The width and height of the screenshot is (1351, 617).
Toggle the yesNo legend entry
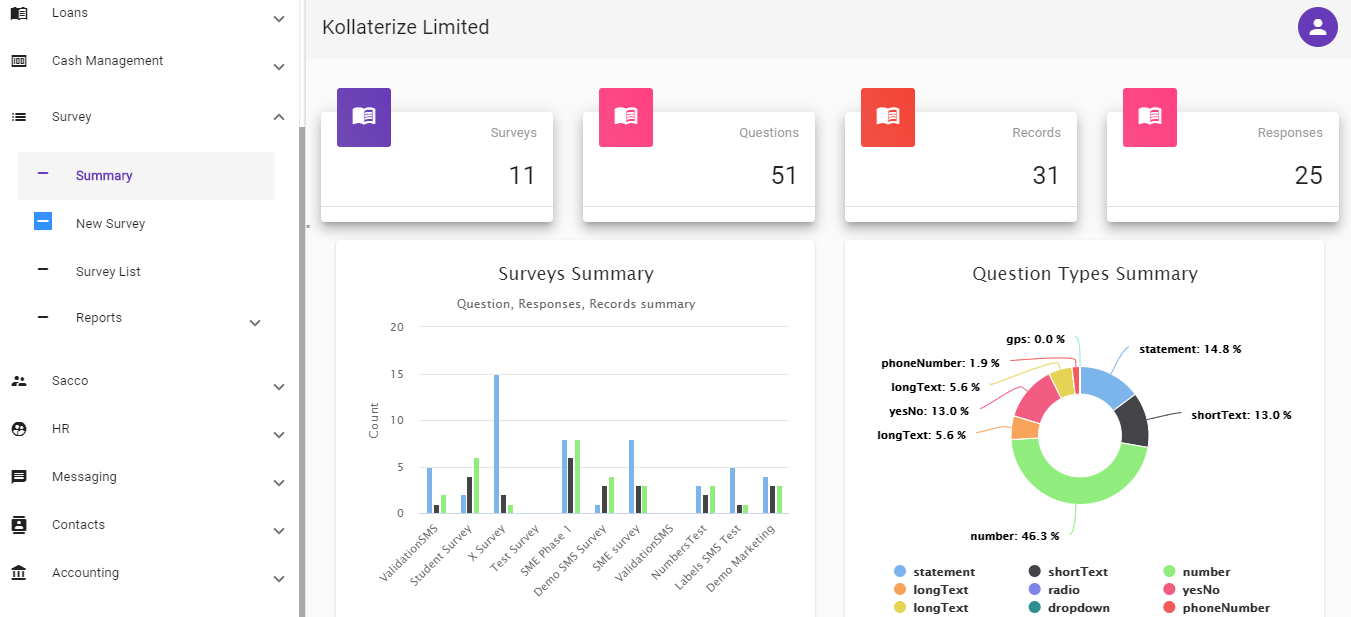(x=1191, y=590)
